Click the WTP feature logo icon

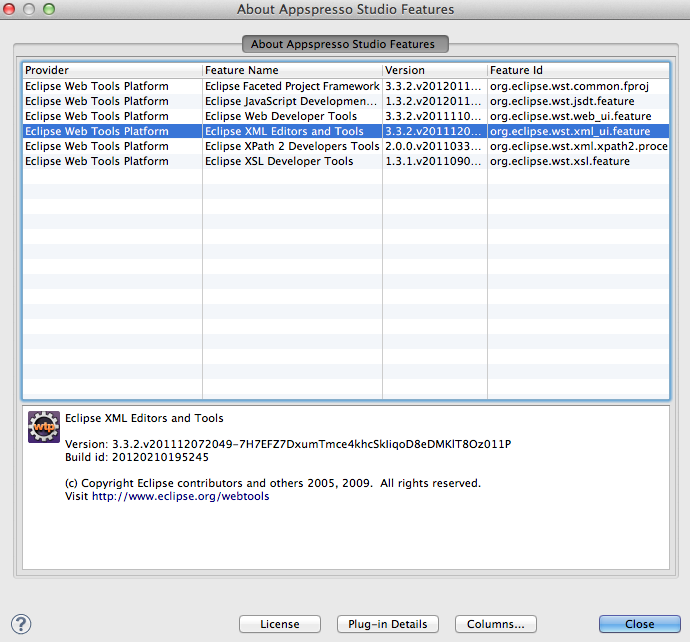(44, 427)
